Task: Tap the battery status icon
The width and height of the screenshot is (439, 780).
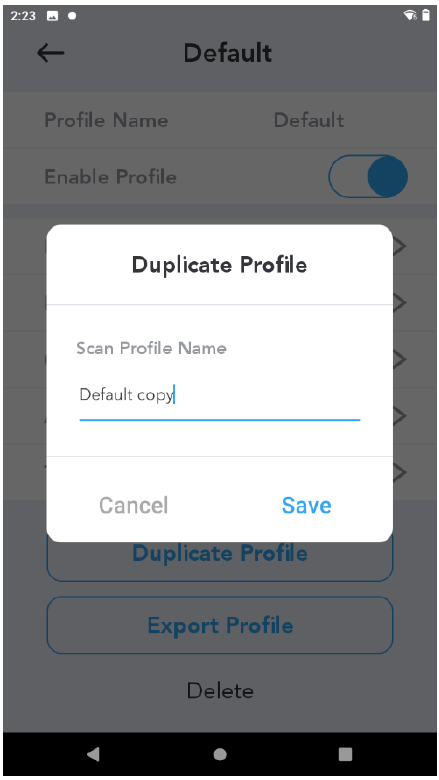Action: pos(426,15)
